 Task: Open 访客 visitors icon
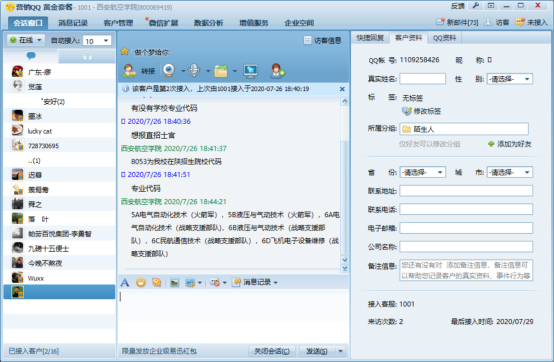coord(496,22)
